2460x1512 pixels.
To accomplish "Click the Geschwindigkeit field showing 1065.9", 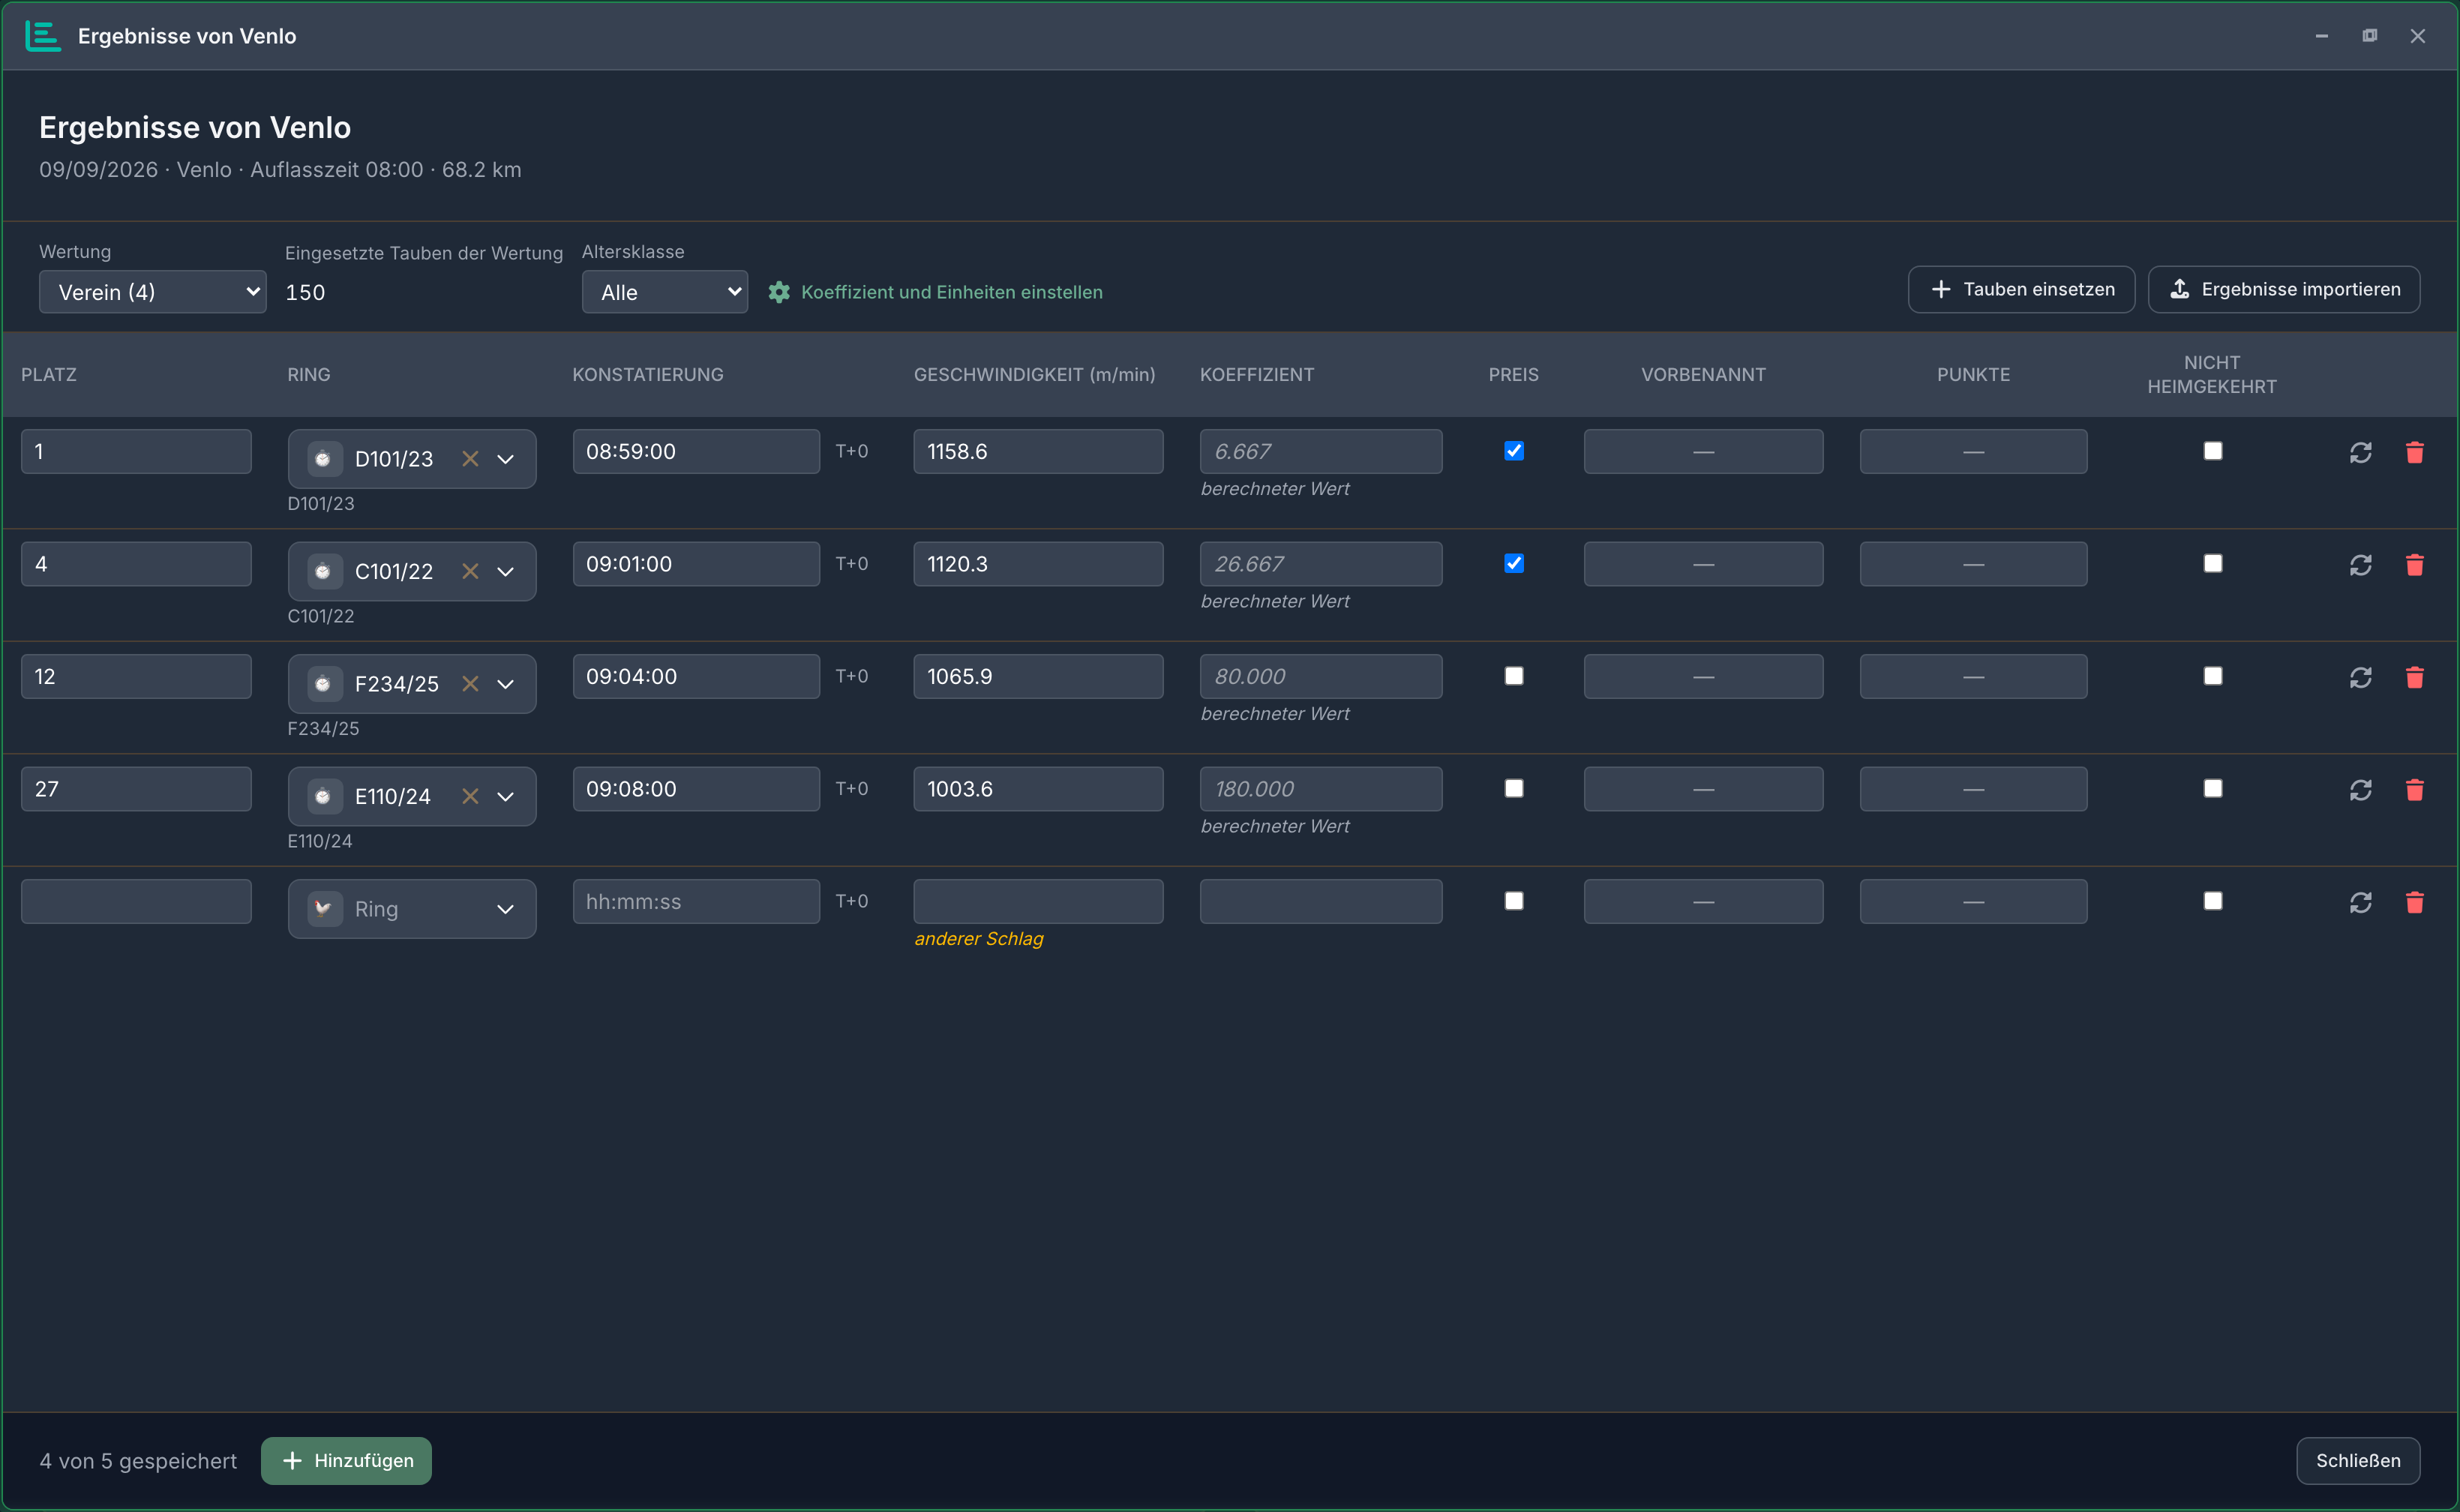I will click(1038, 676).
